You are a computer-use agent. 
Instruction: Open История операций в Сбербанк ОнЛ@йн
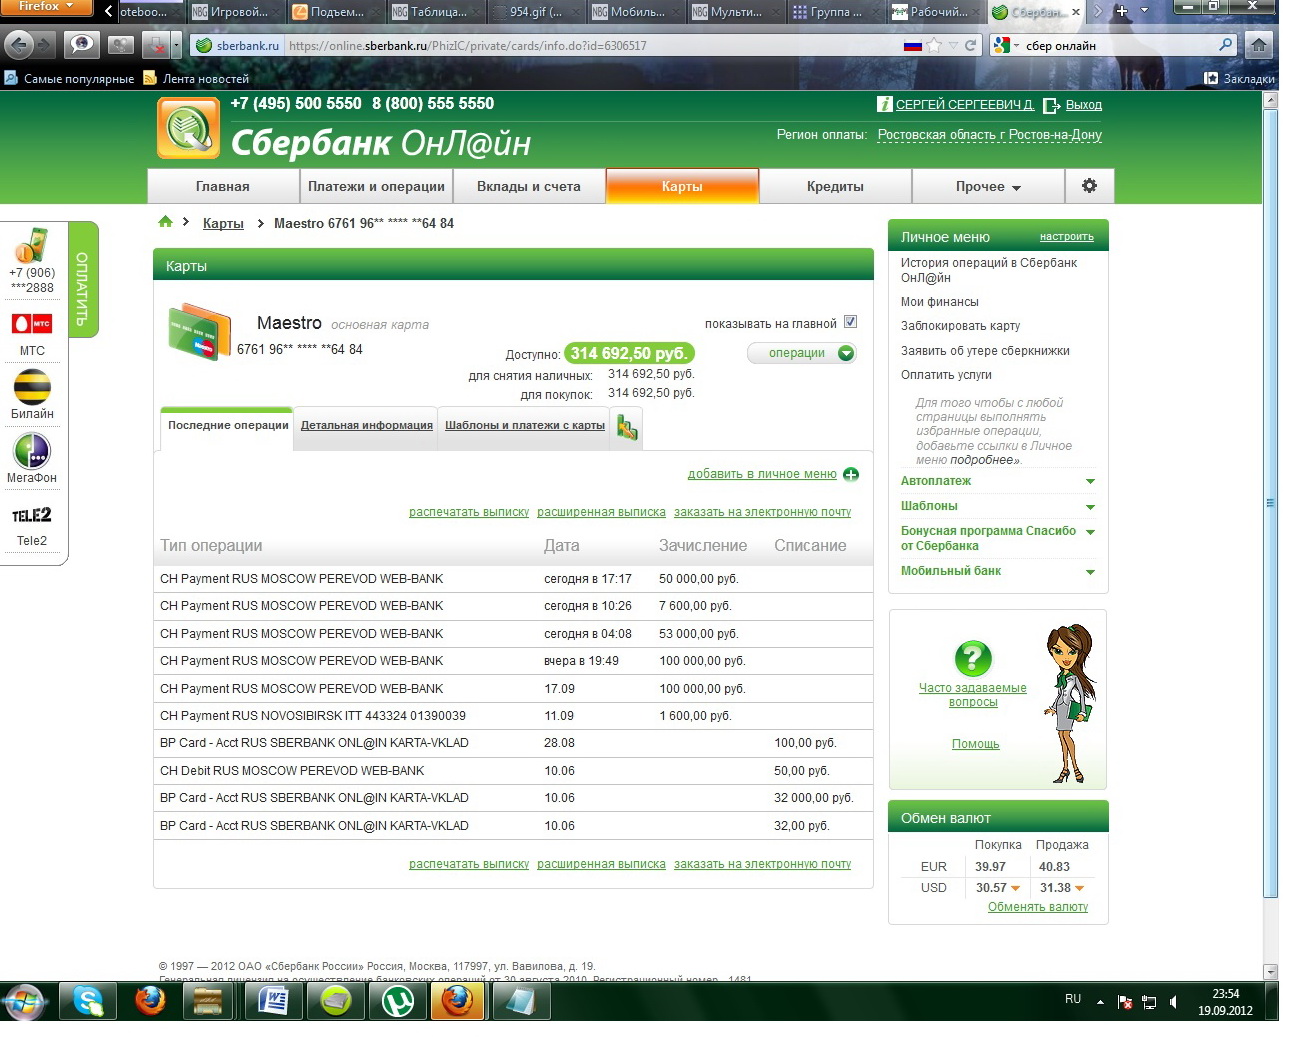pyautogui.click(x=989, y=270)
